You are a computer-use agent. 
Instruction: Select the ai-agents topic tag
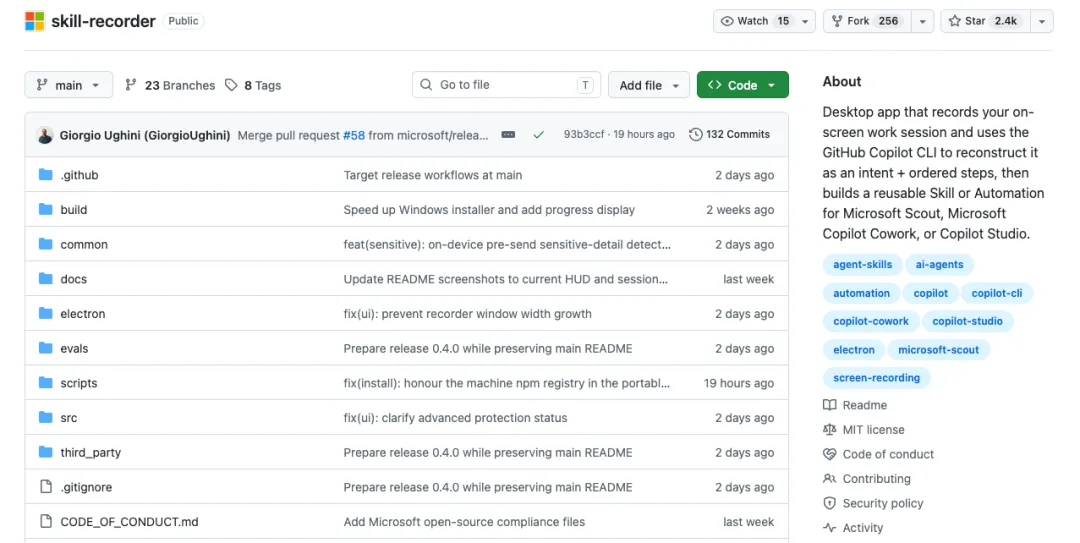939,265
